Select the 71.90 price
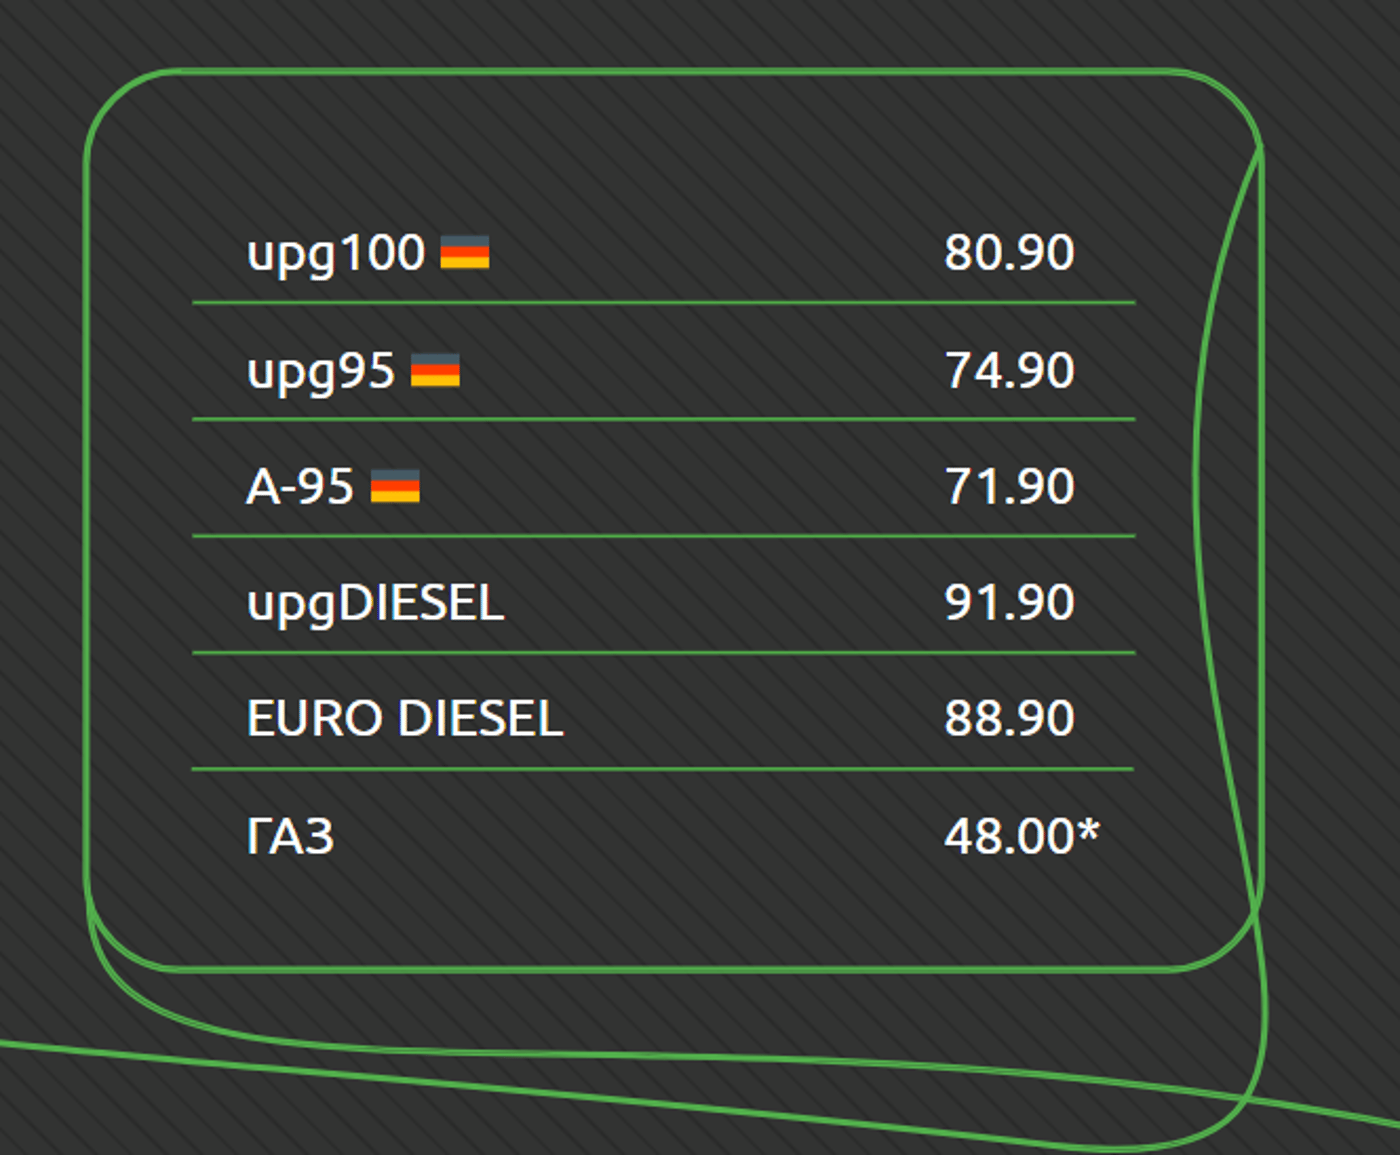 (1009, 487)
